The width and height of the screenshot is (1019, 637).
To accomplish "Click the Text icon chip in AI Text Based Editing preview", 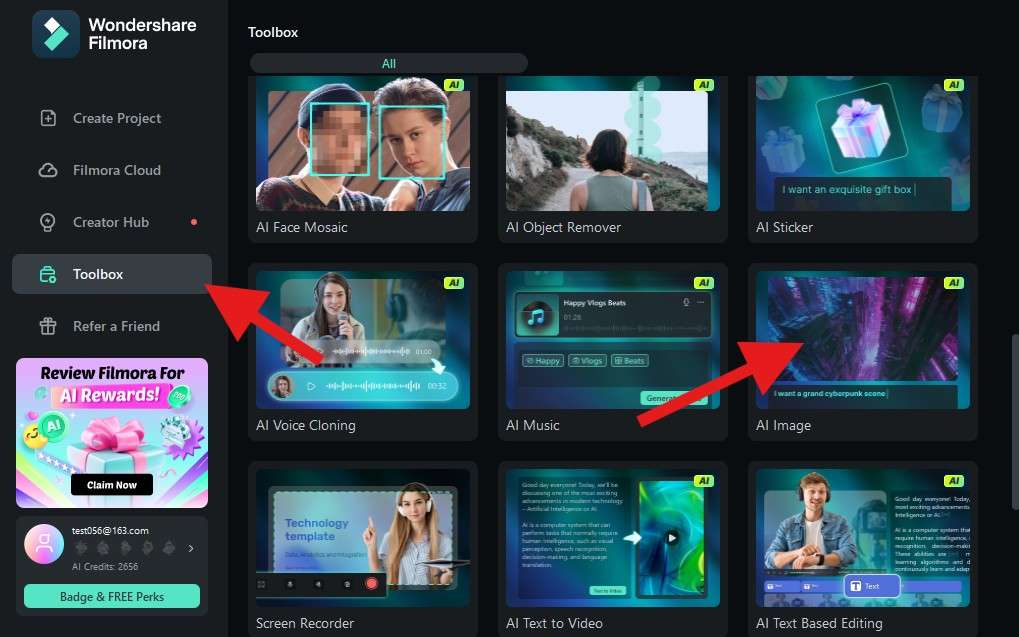I will tap(871, 586).
